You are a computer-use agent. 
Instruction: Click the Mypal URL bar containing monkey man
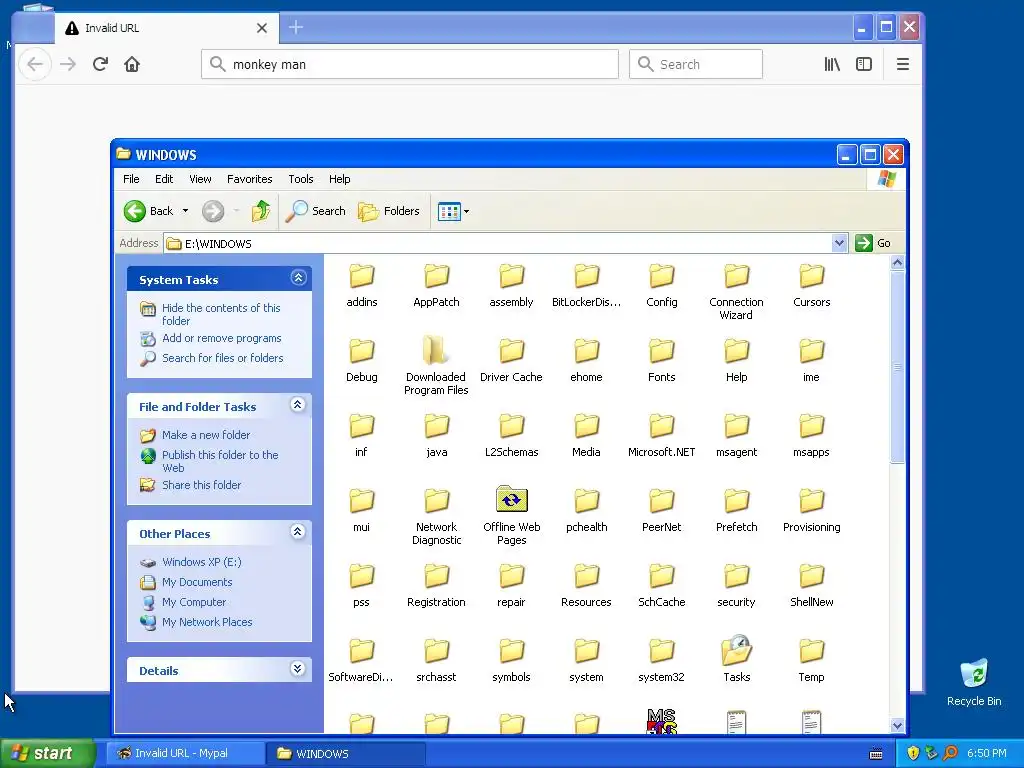[410, 64]
